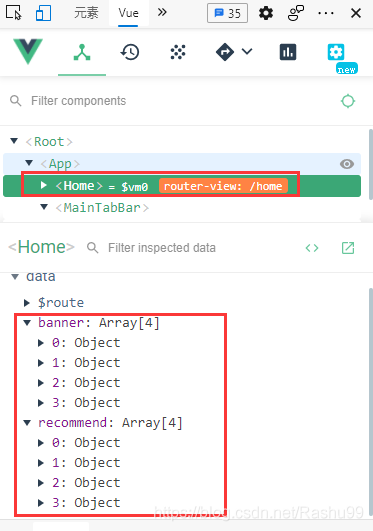Expand the Home component tree node
The width and height of the screenshot is (373, 531).
point(43,185)
